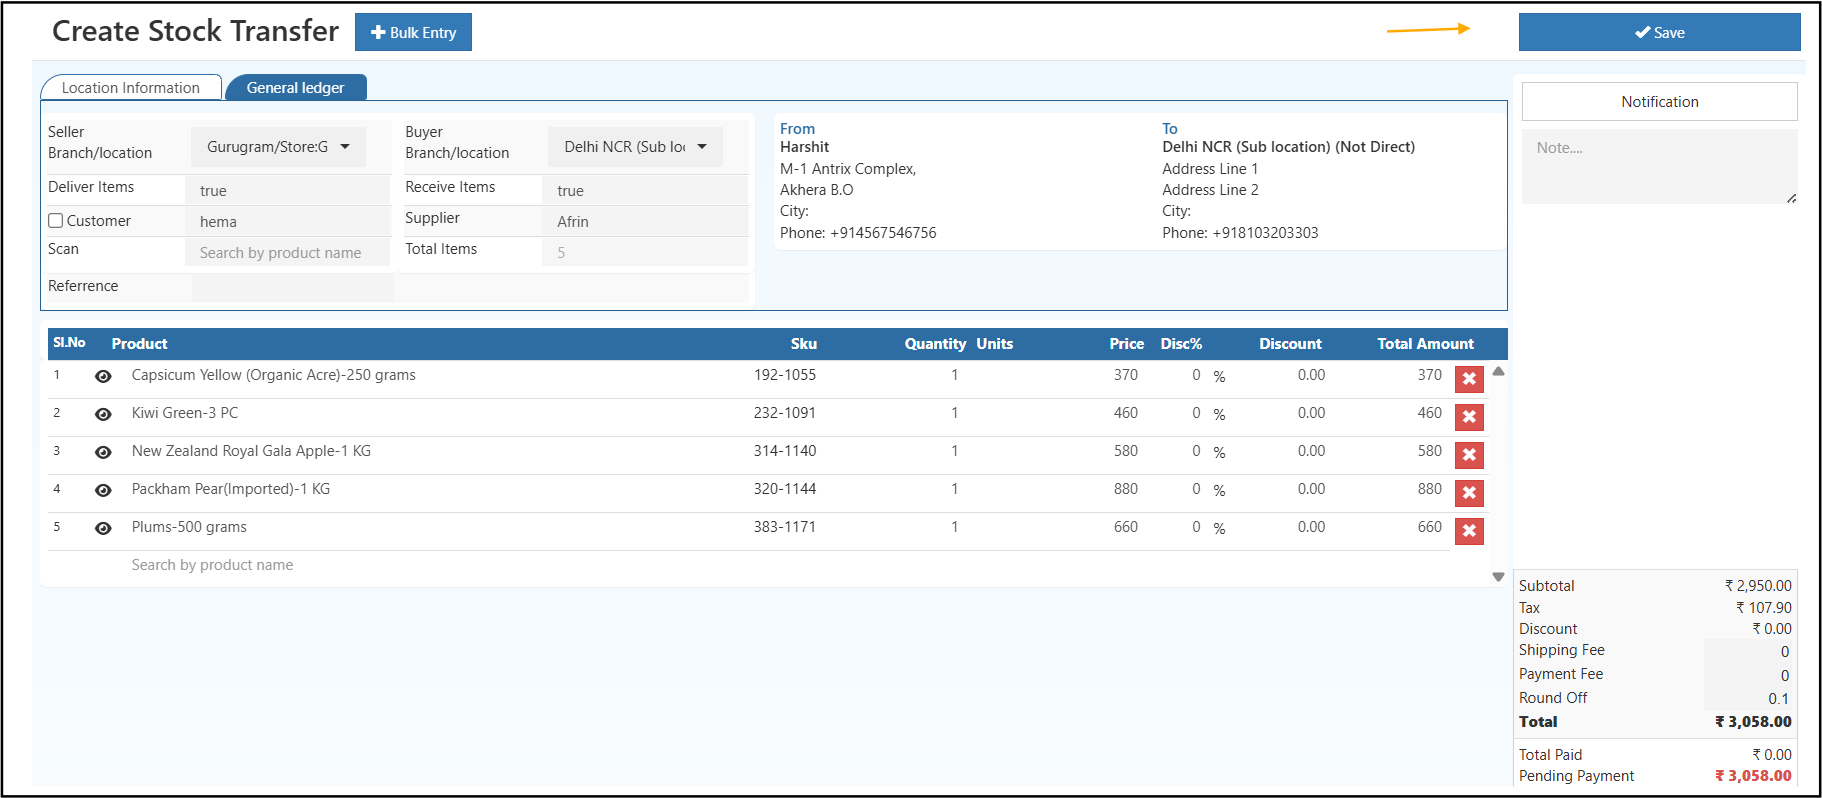Delete Packham Pear row with red X
This screenshot has width=1822, height=798.
pyautogui.click(x=1469, y=493)
